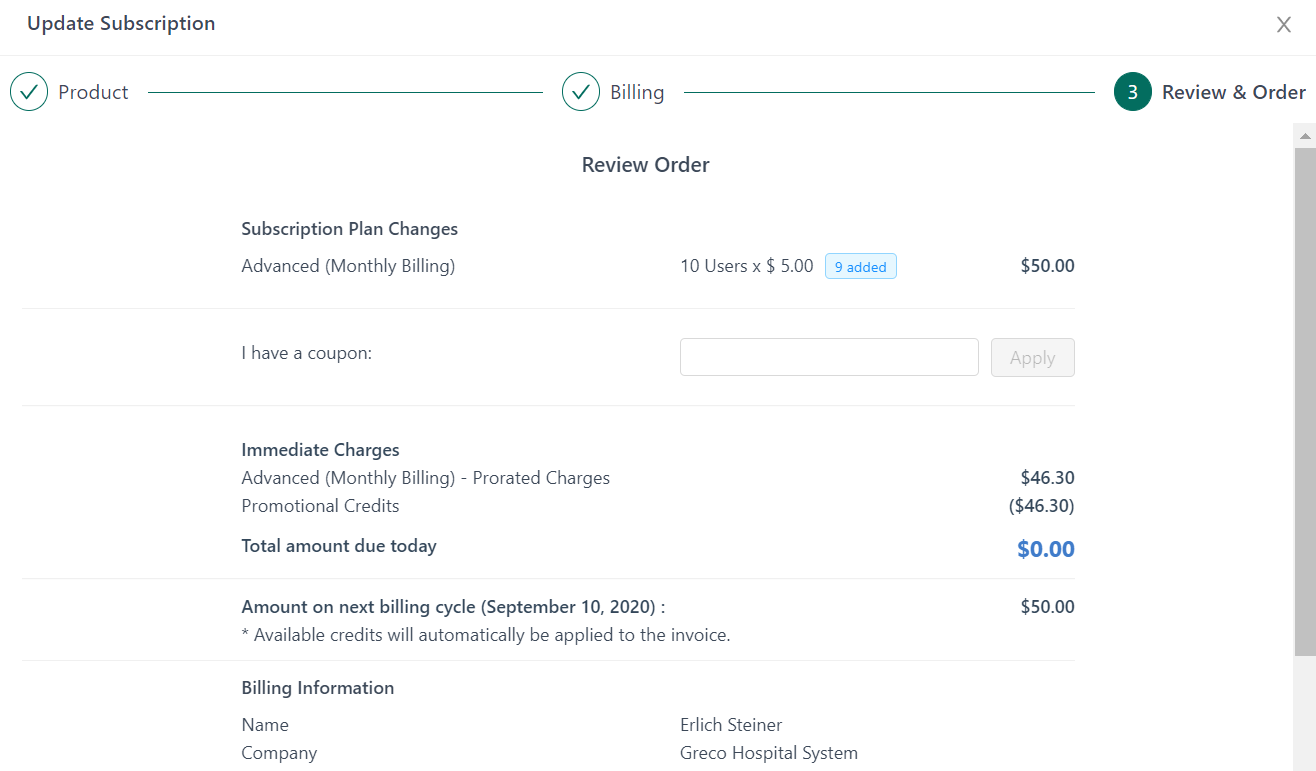The height and width of the screenshot is (771, 1316).
Task: Focus the coupon code input field
Action: (x=828, y=357)
